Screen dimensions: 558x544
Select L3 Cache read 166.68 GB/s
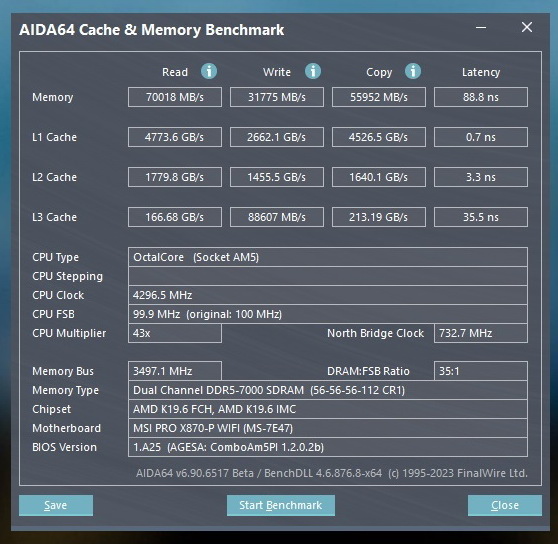(x=175, y=217)
